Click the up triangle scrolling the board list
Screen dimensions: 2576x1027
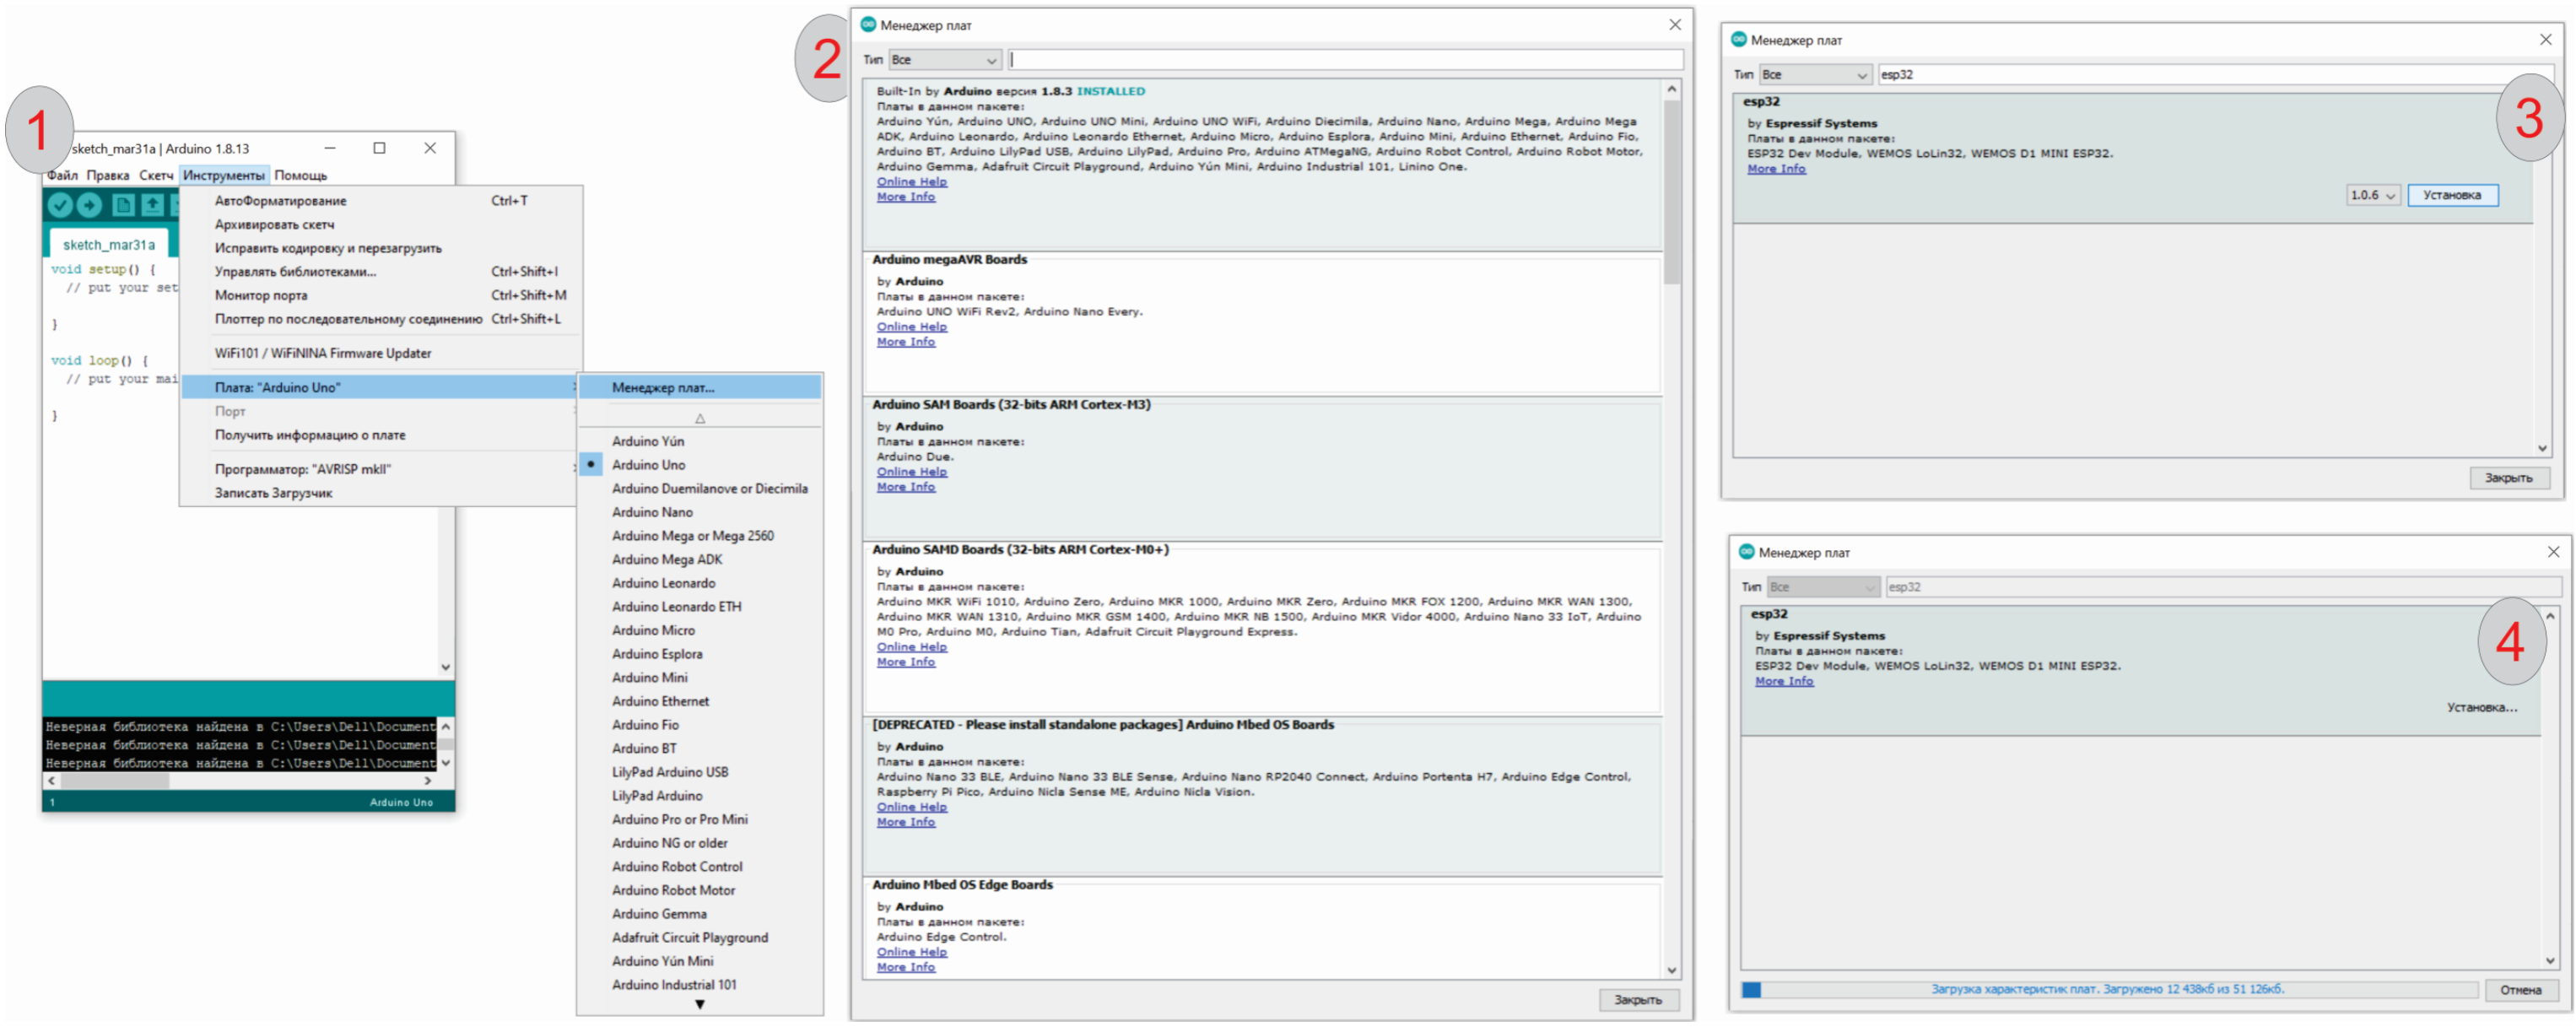click(x=699, y=418)
